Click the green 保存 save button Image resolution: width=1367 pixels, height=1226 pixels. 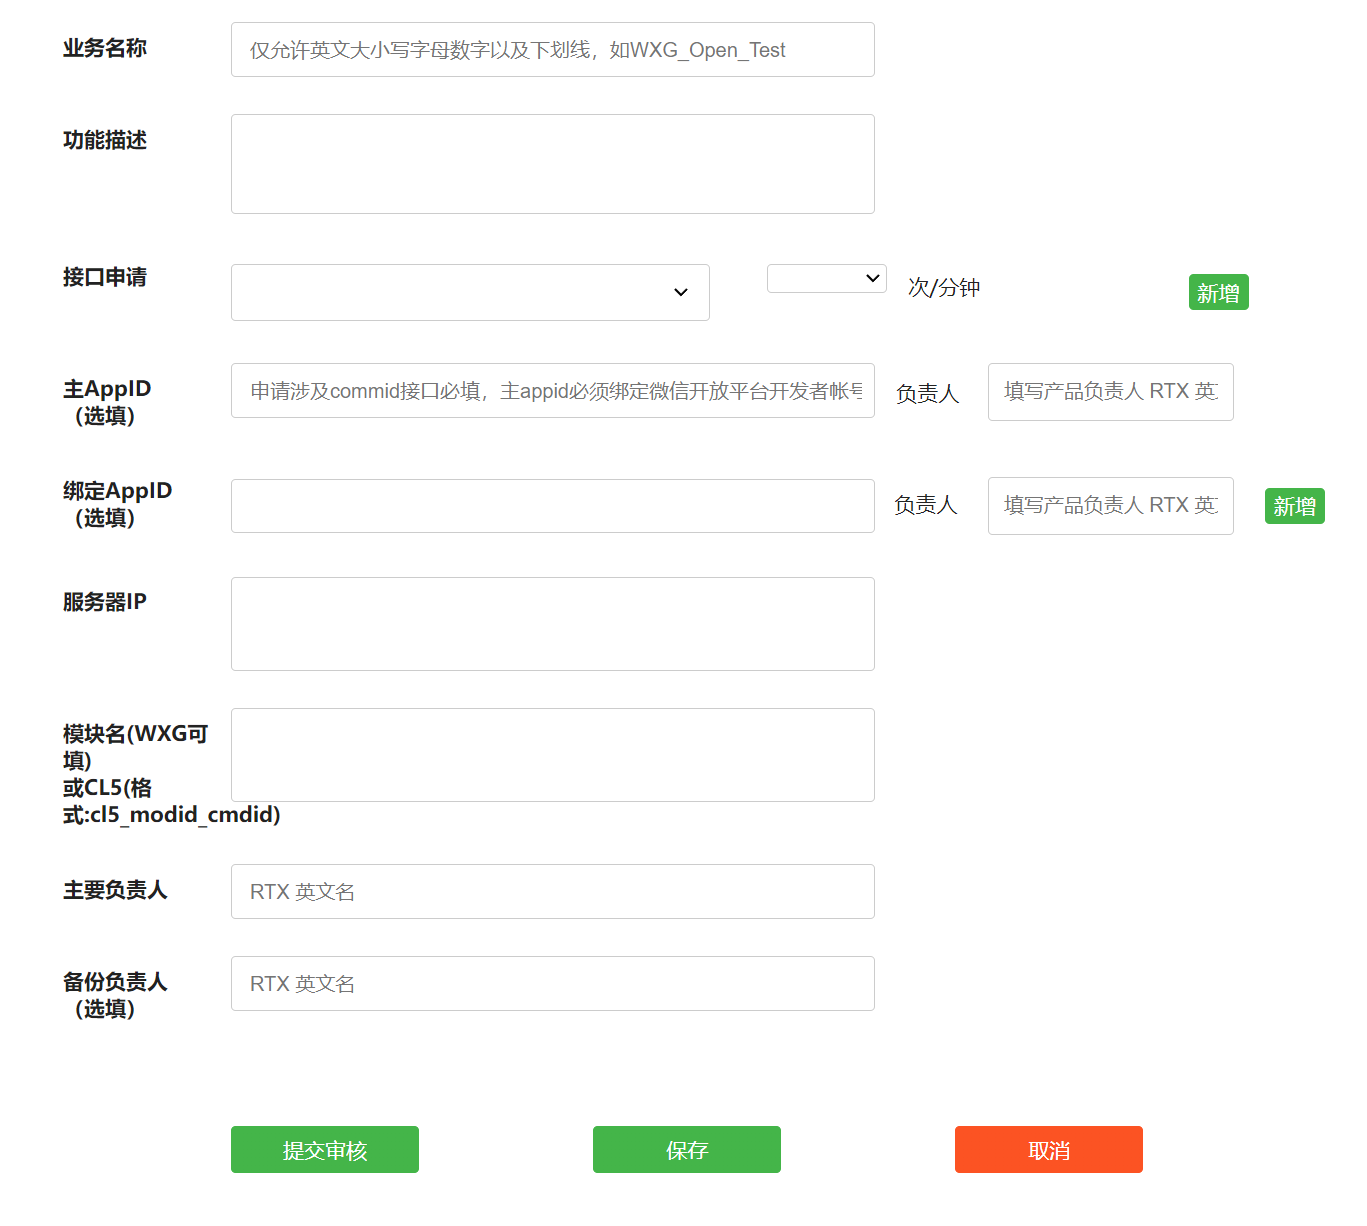click(686, 1150)
